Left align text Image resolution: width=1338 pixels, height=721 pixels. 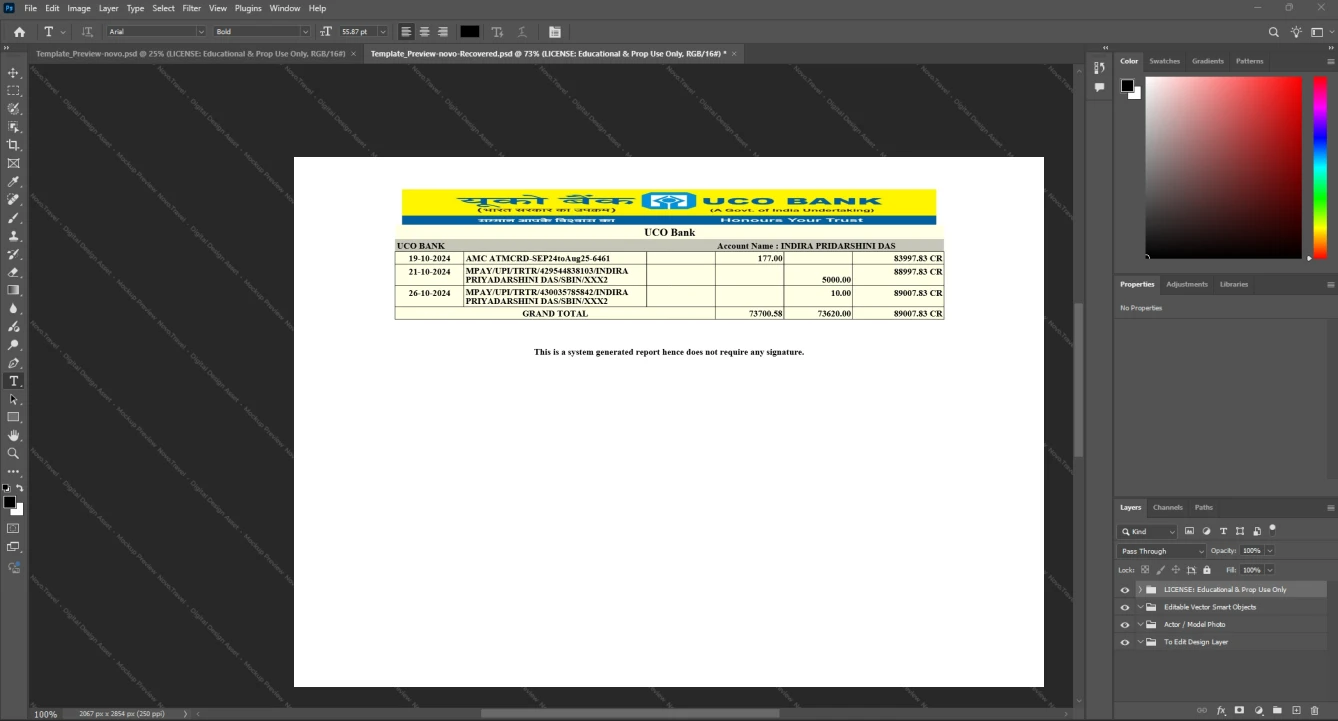tap(406, 32)
